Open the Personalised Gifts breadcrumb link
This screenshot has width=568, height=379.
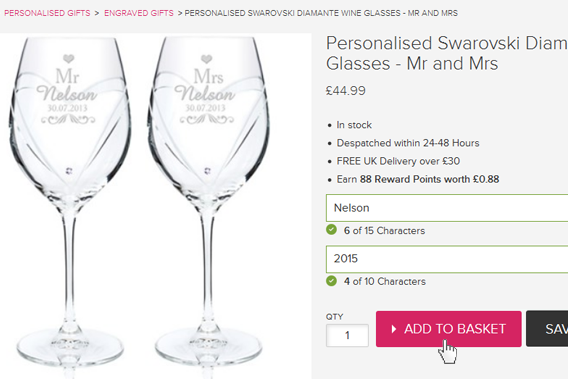tap(47, 13)
